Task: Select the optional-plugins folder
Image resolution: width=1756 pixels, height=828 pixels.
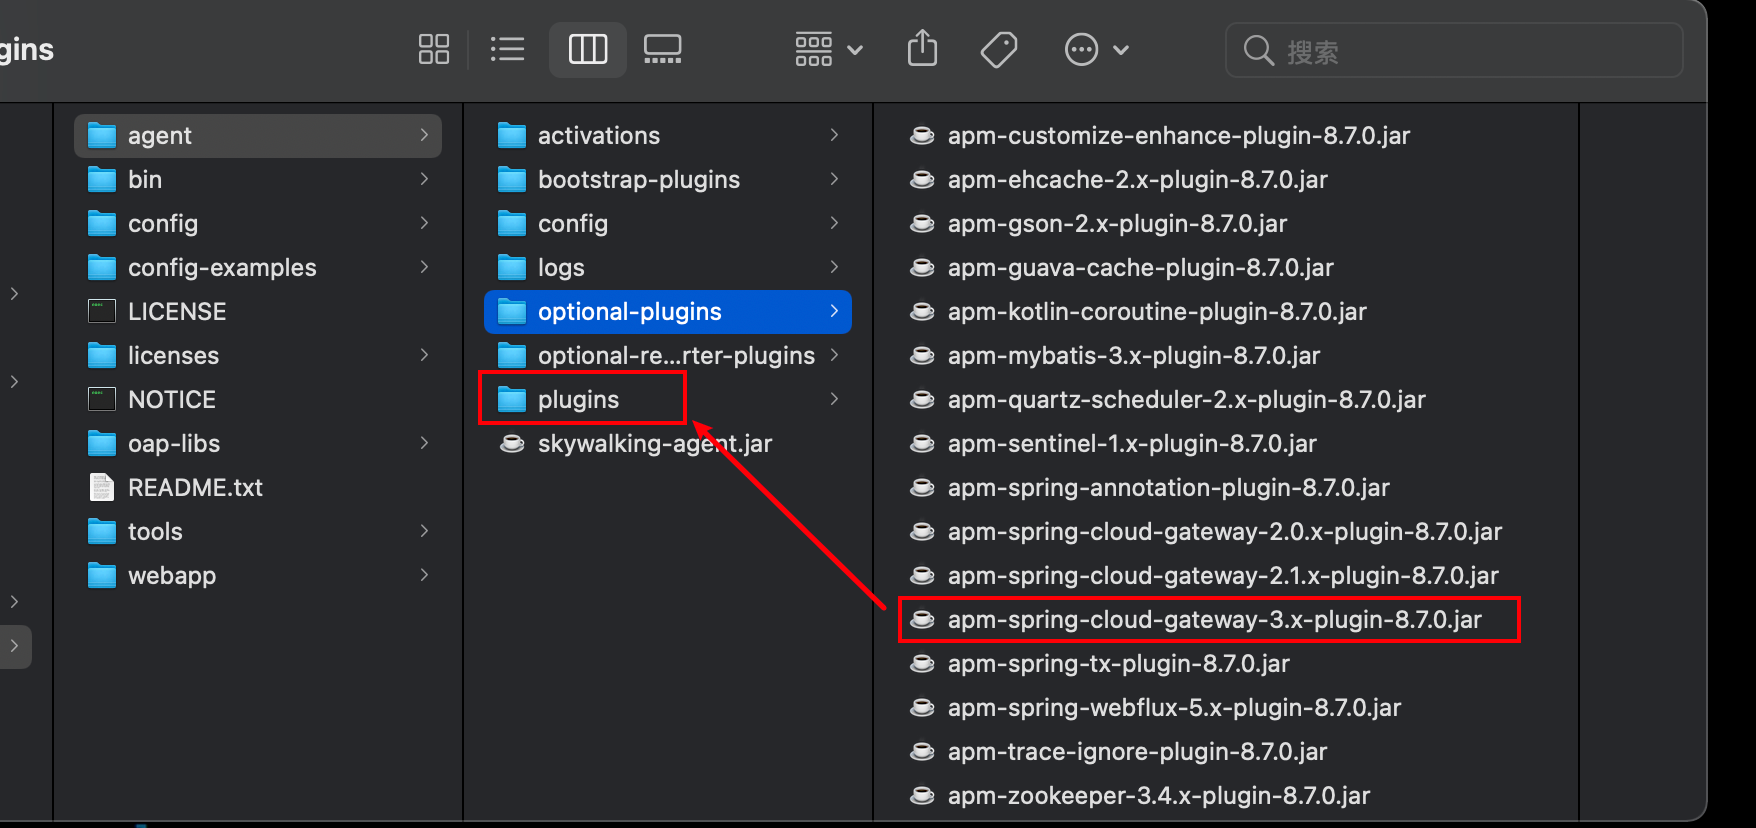Action: [x=668, y=311]
